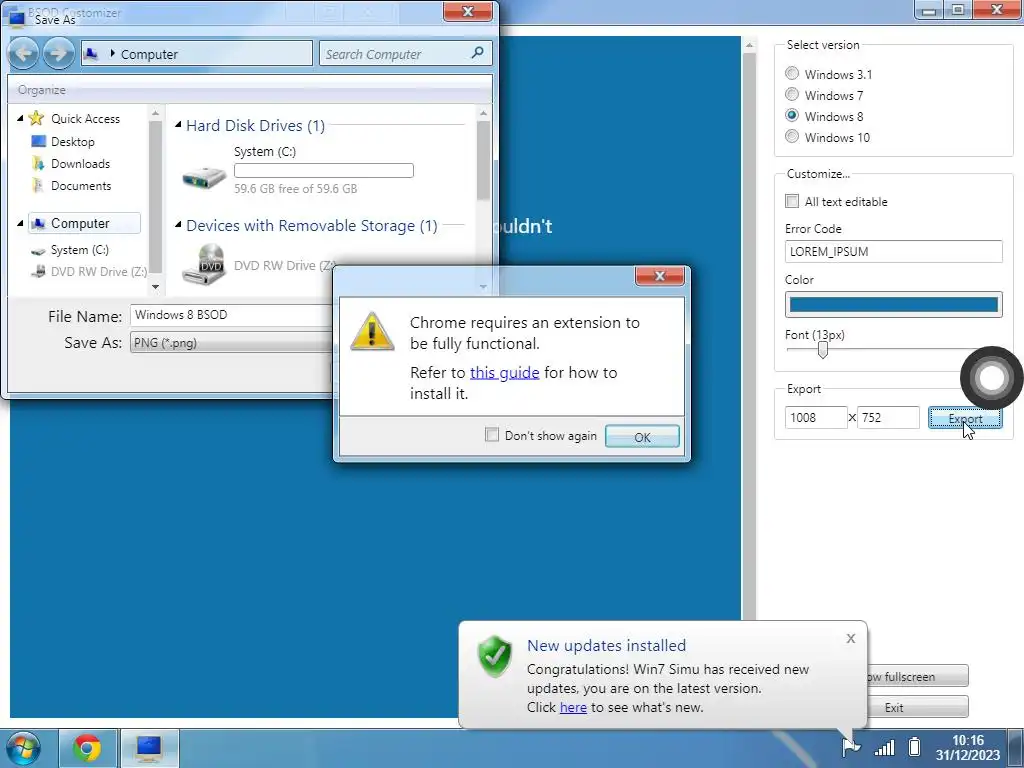
Task: Open Chrome from the taskbar
Action: coord(88,748)
